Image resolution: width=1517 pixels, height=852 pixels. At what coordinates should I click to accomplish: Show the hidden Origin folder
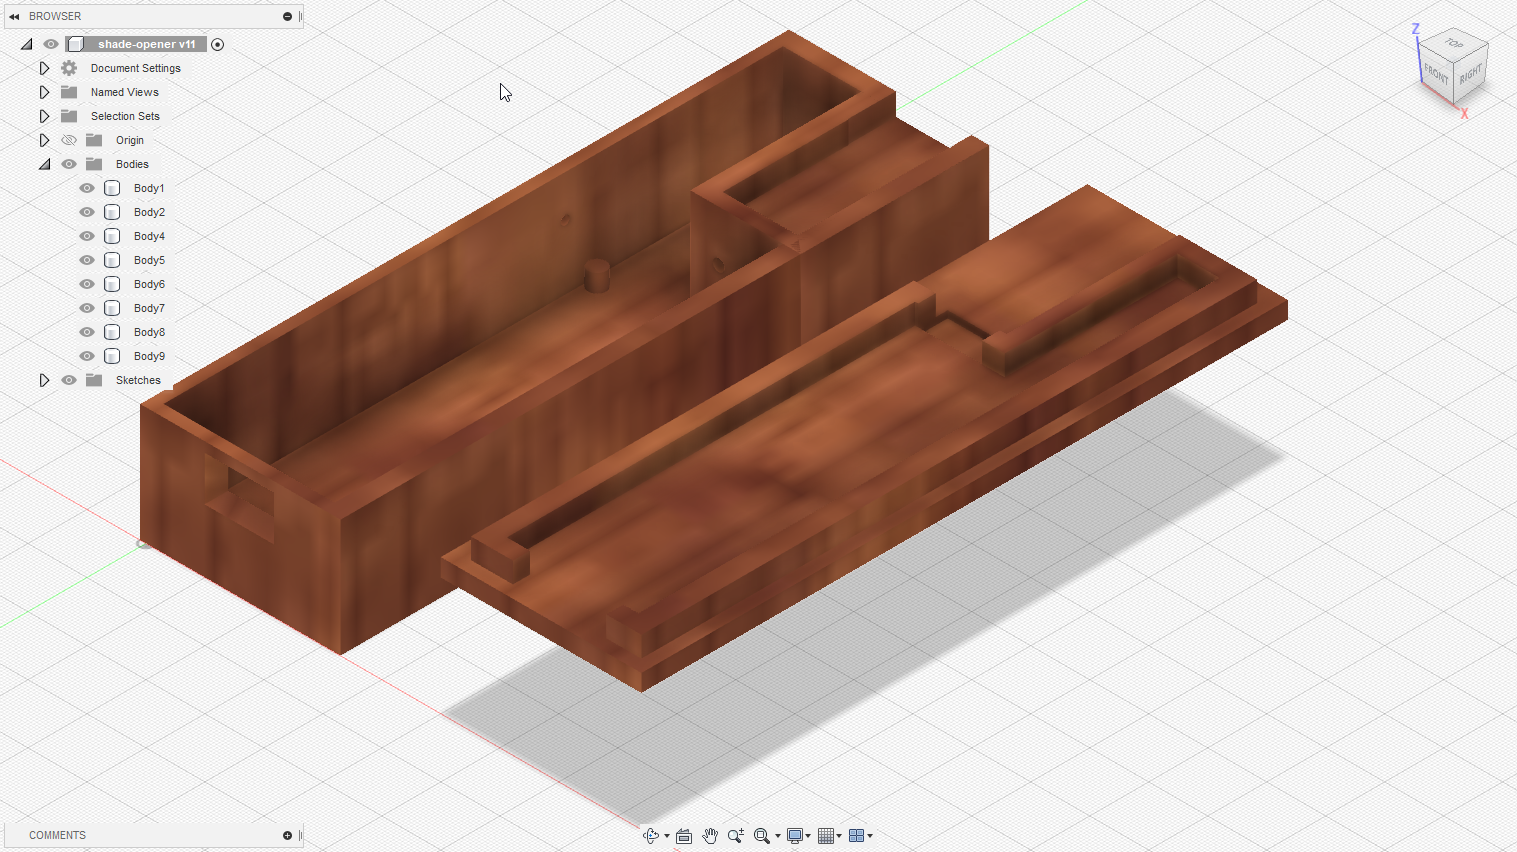(69, 140)
